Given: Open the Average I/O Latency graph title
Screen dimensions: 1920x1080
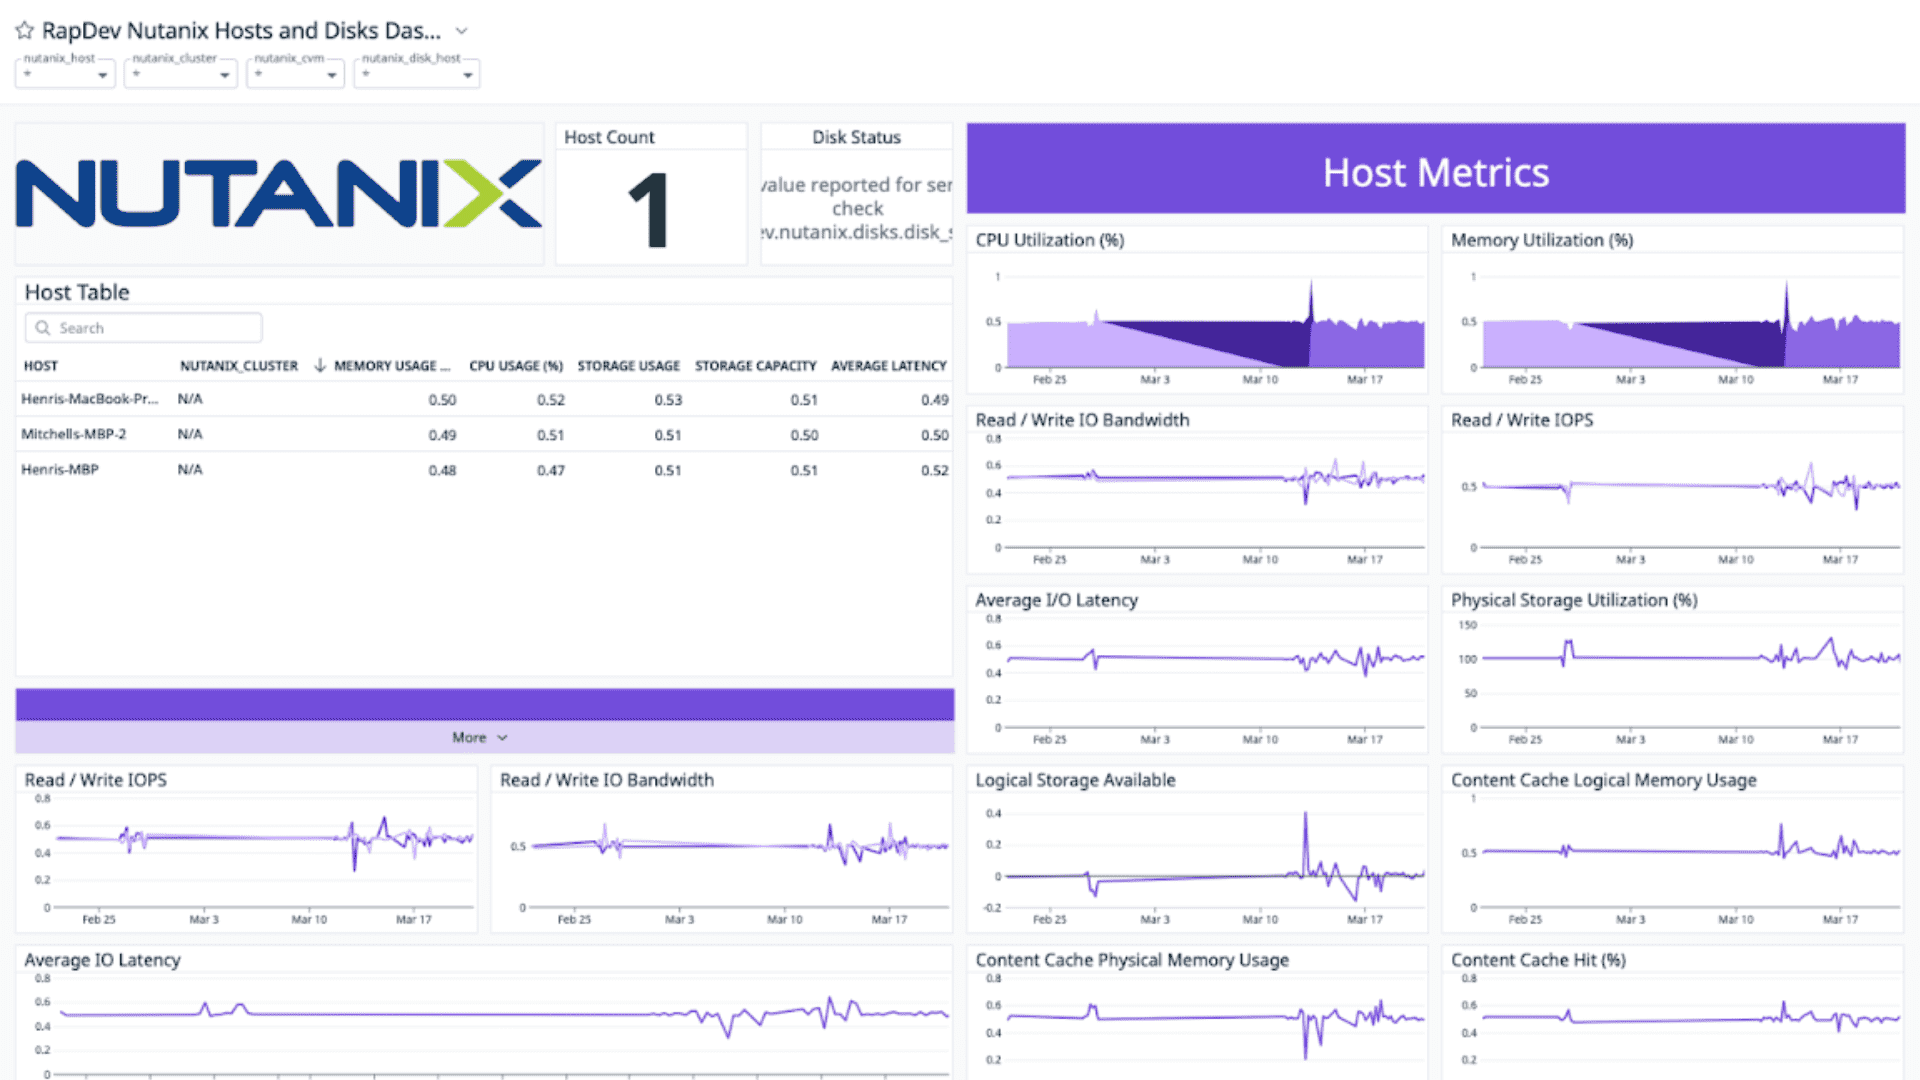Looking at the screenshot, I should 1057,600.
